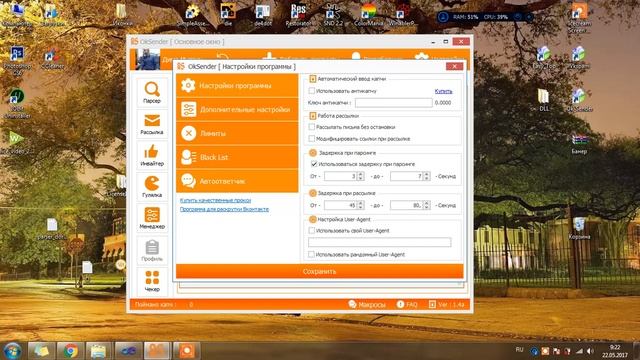This screenshot has height=360, width=640.
Task: Click the sending delay до spinner showing 80
Action: (410, 205)
